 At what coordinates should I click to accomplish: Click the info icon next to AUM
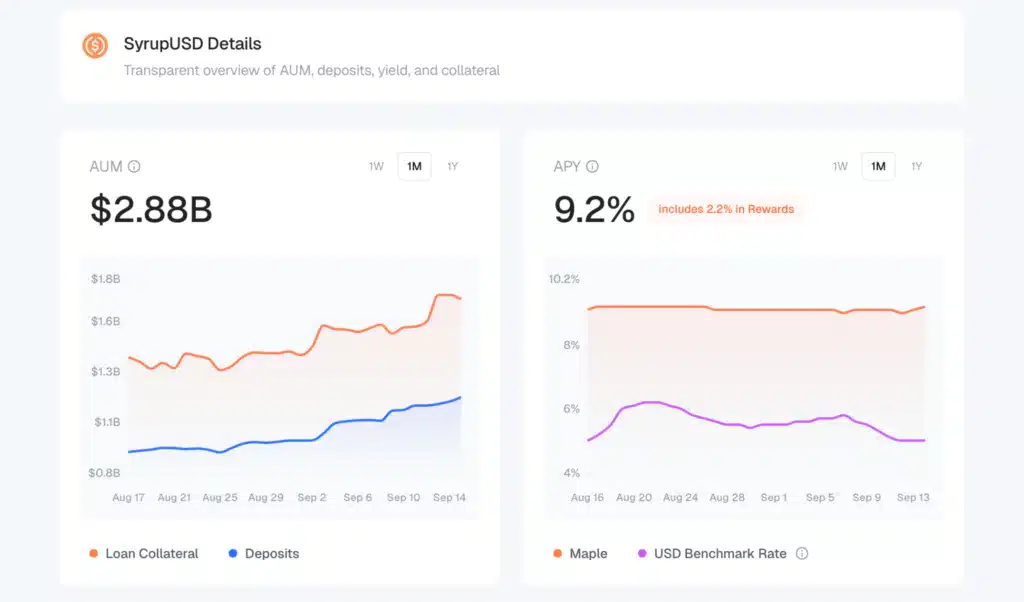pos(134,167)
